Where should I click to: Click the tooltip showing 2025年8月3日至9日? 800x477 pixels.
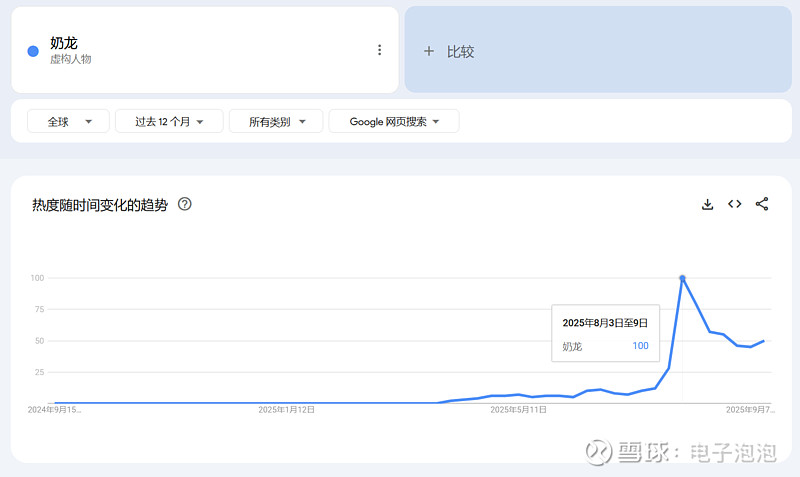tap(605, 334)
